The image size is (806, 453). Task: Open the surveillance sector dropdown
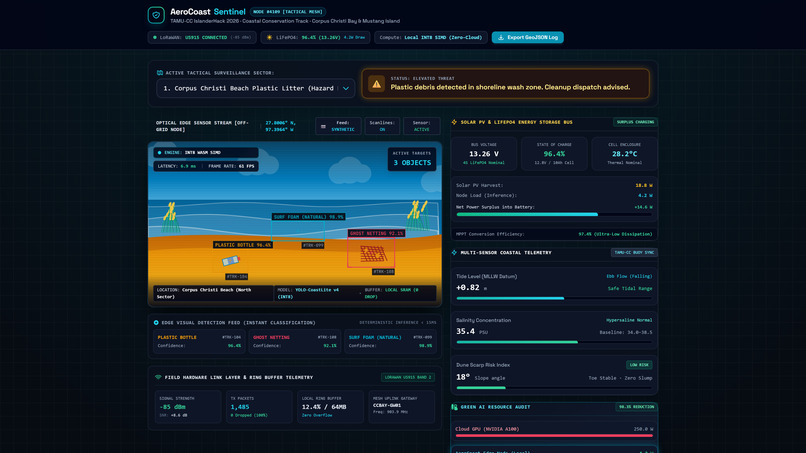coord(255,88)
